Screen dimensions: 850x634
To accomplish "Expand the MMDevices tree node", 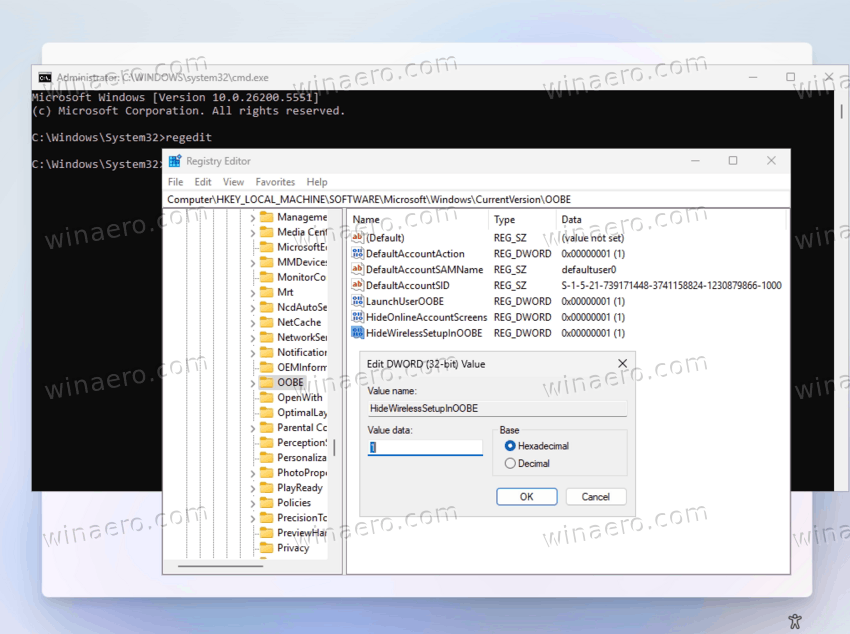I will coord(253,263).
